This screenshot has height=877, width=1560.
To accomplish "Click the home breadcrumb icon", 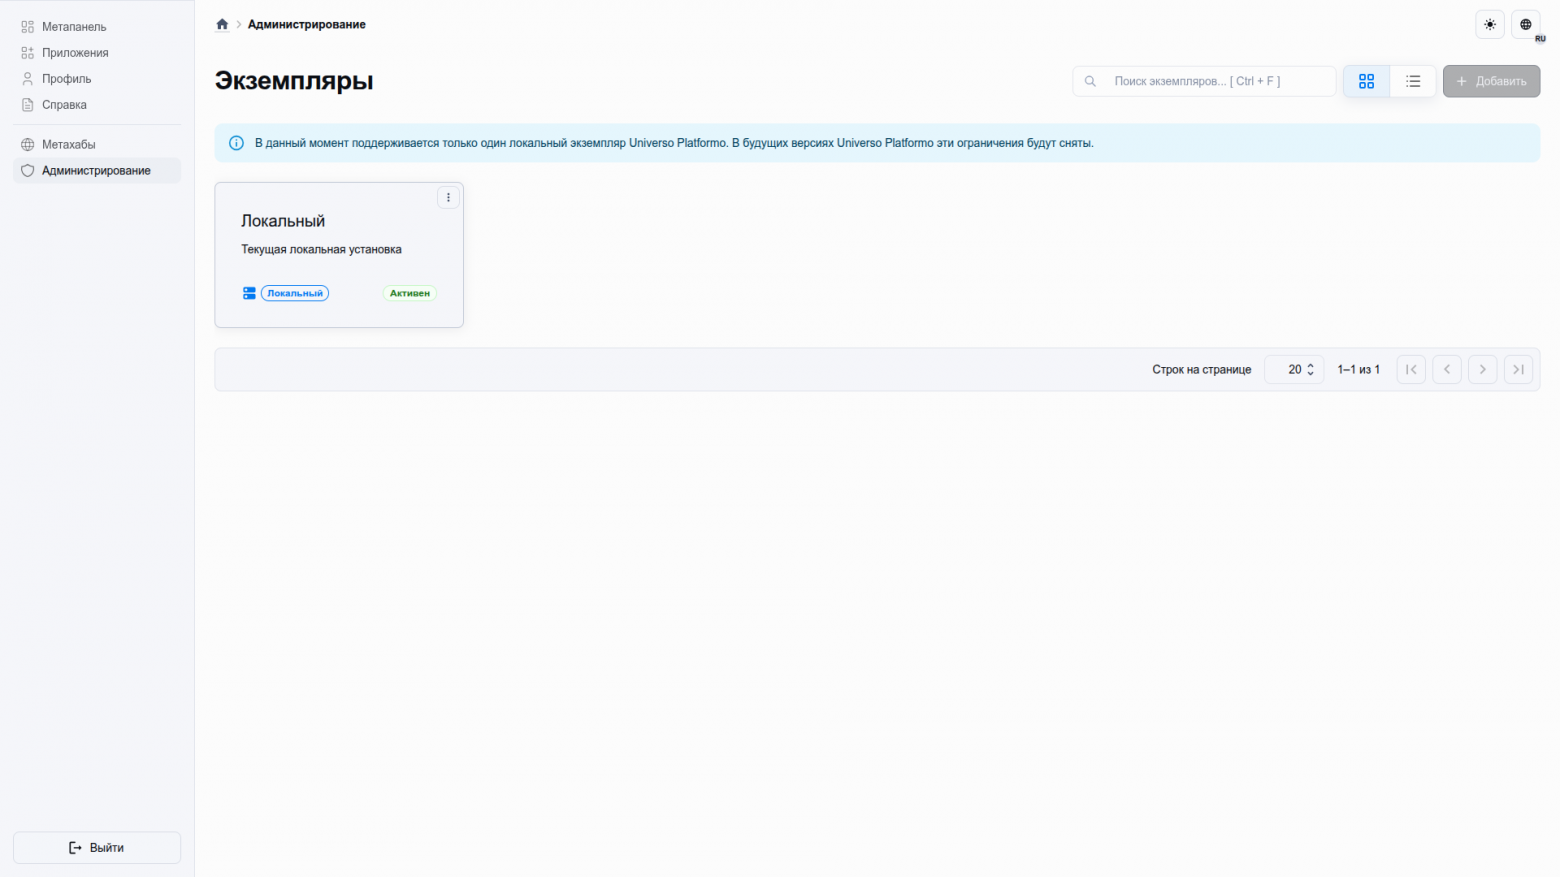I will tap(222, 24).
